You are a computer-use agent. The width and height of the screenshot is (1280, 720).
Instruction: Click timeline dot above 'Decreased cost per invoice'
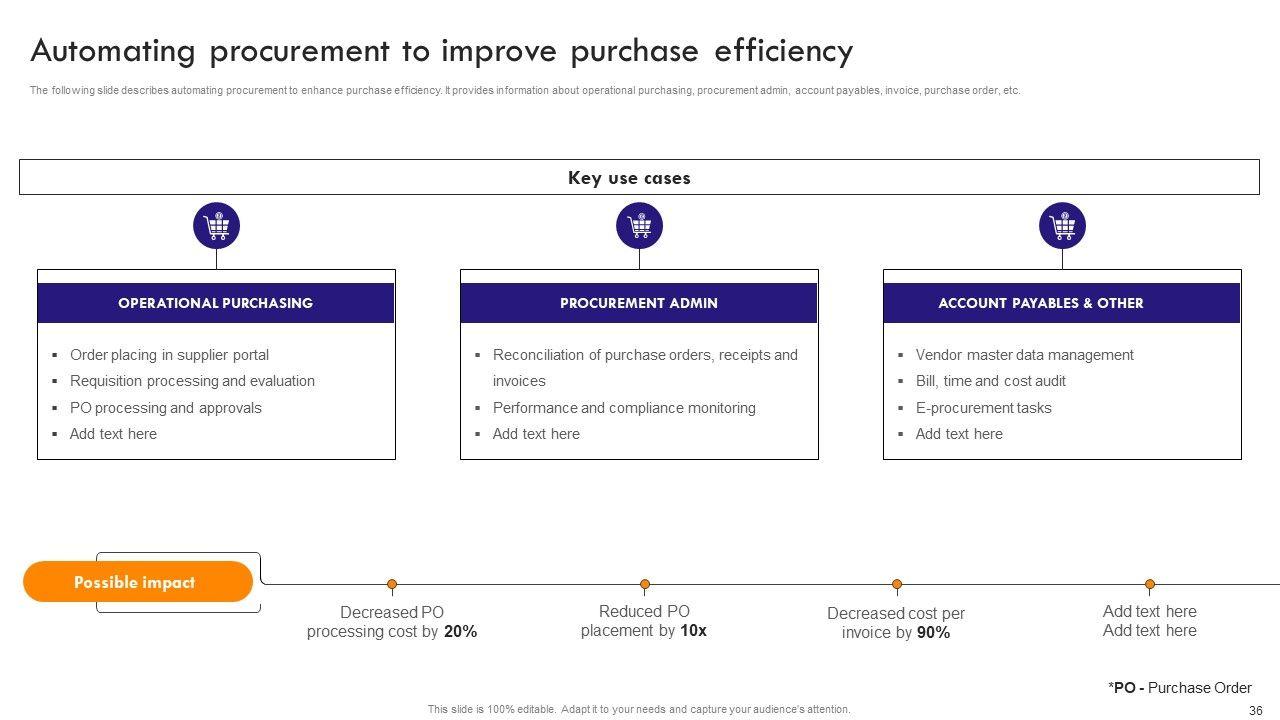897,584
